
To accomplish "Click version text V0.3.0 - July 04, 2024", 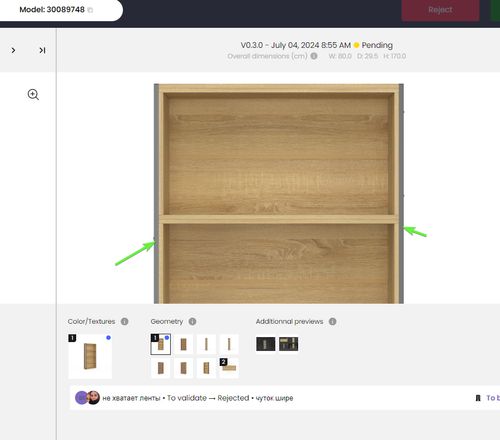I will 296,45.
